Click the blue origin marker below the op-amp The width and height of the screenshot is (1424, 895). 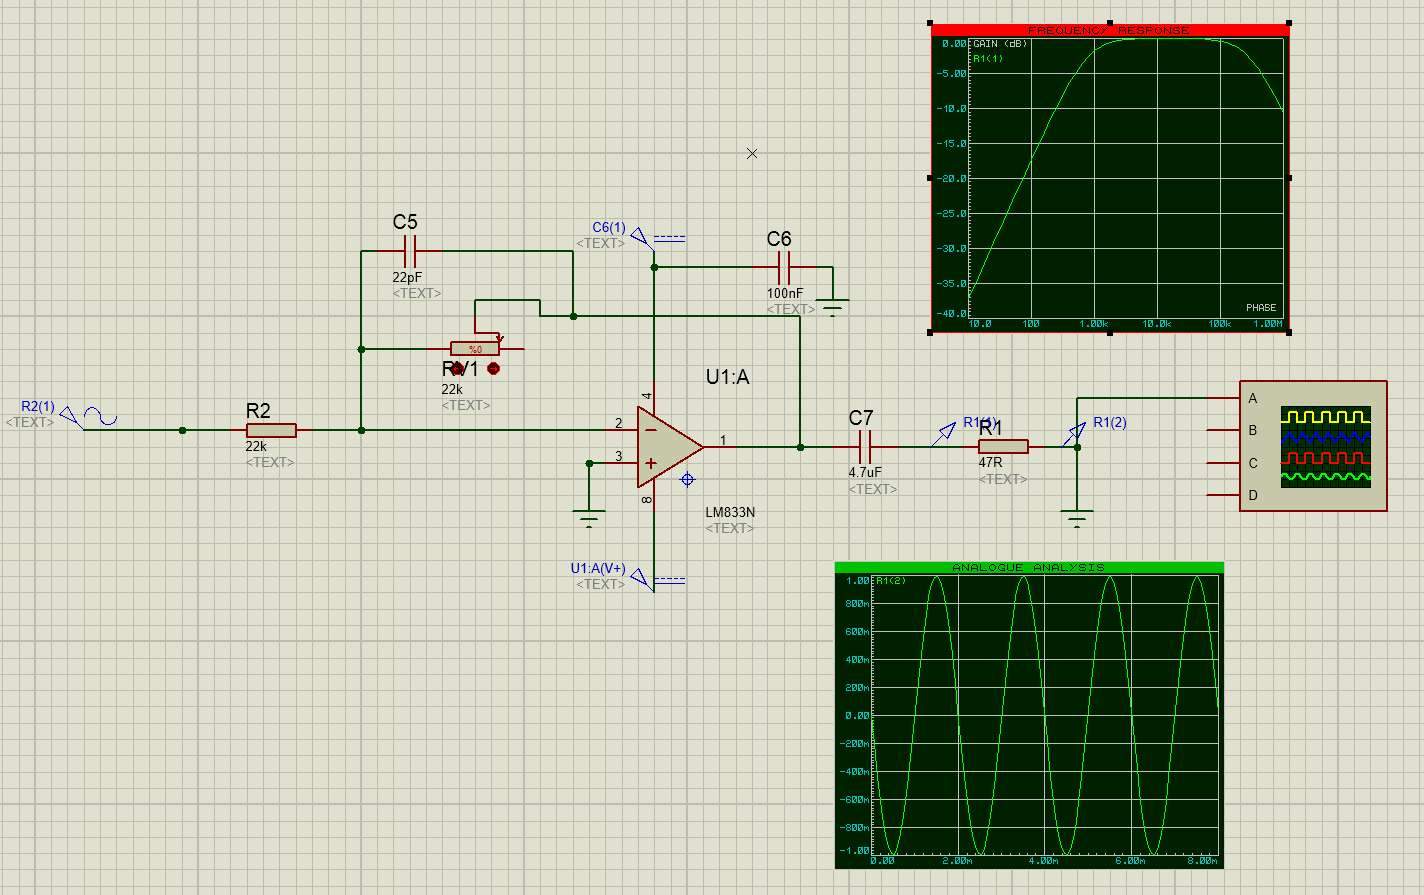click(x=688, y=480)
